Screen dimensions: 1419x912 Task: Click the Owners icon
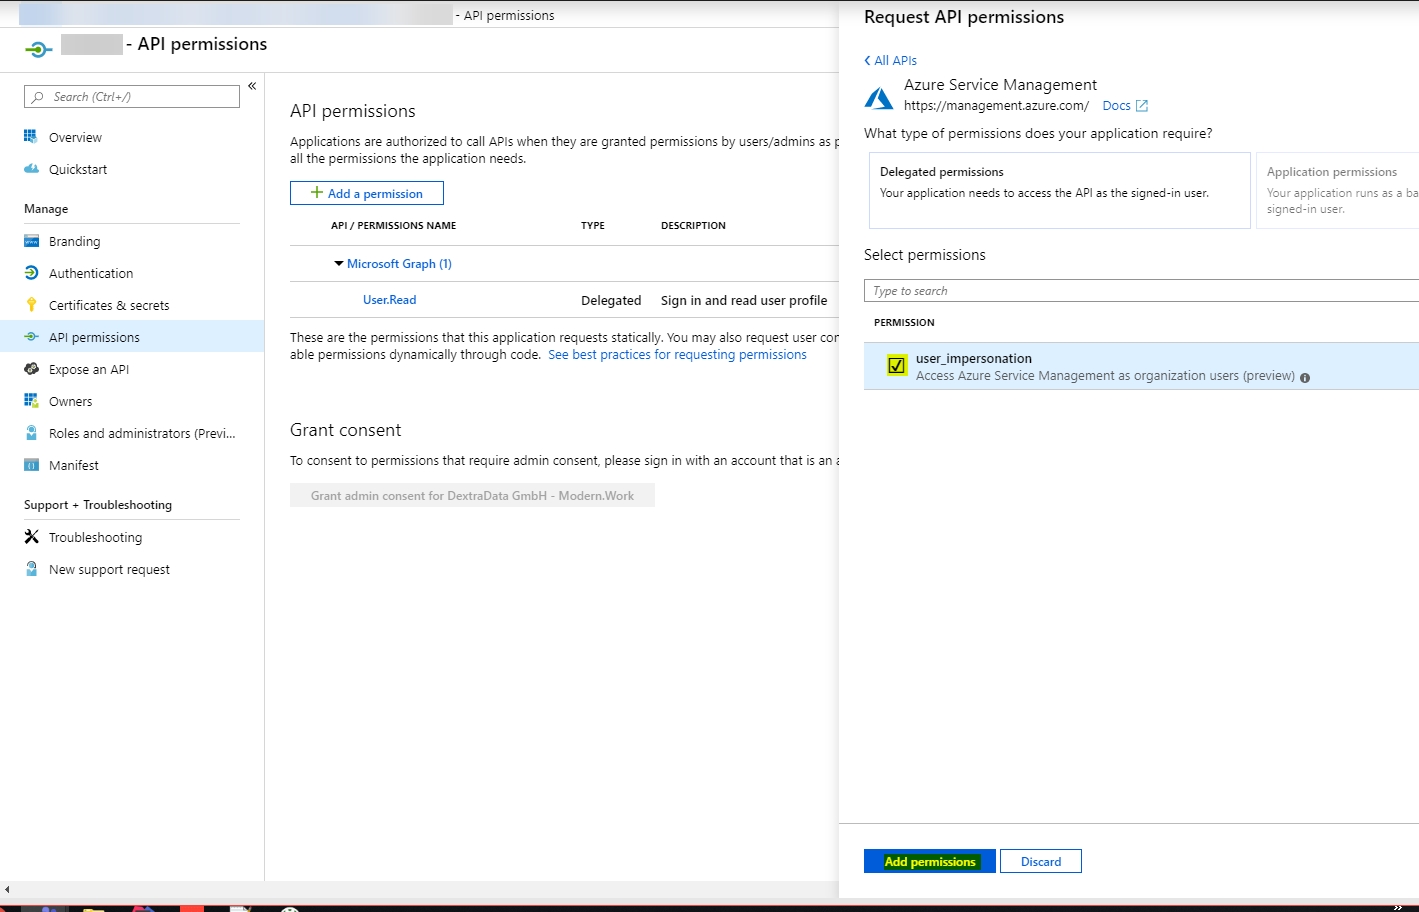point(31,401)
